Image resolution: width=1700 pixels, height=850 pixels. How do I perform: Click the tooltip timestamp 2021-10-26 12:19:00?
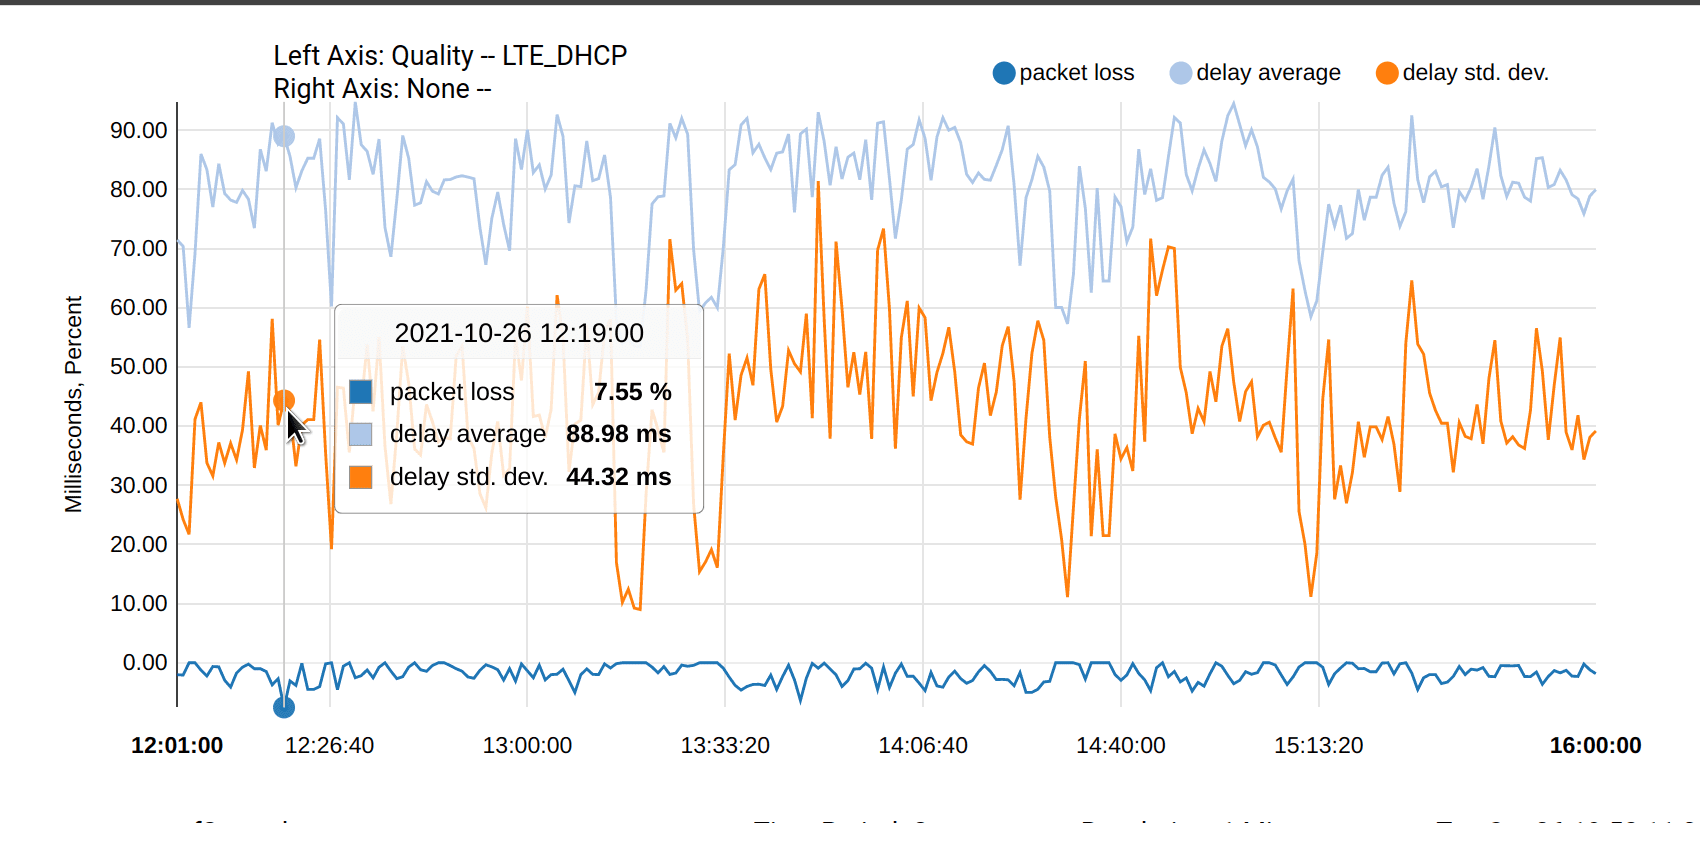[519, 333]
